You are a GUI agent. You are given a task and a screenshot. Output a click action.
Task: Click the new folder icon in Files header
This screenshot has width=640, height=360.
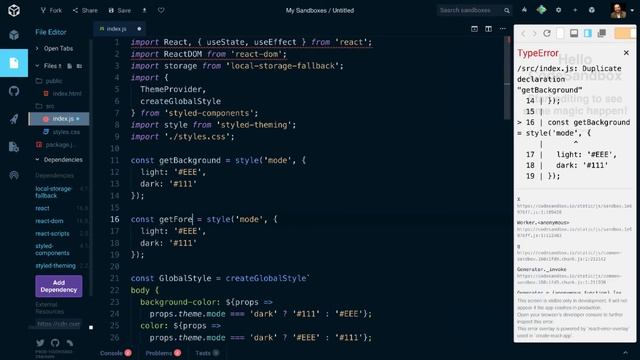(79, 66)
